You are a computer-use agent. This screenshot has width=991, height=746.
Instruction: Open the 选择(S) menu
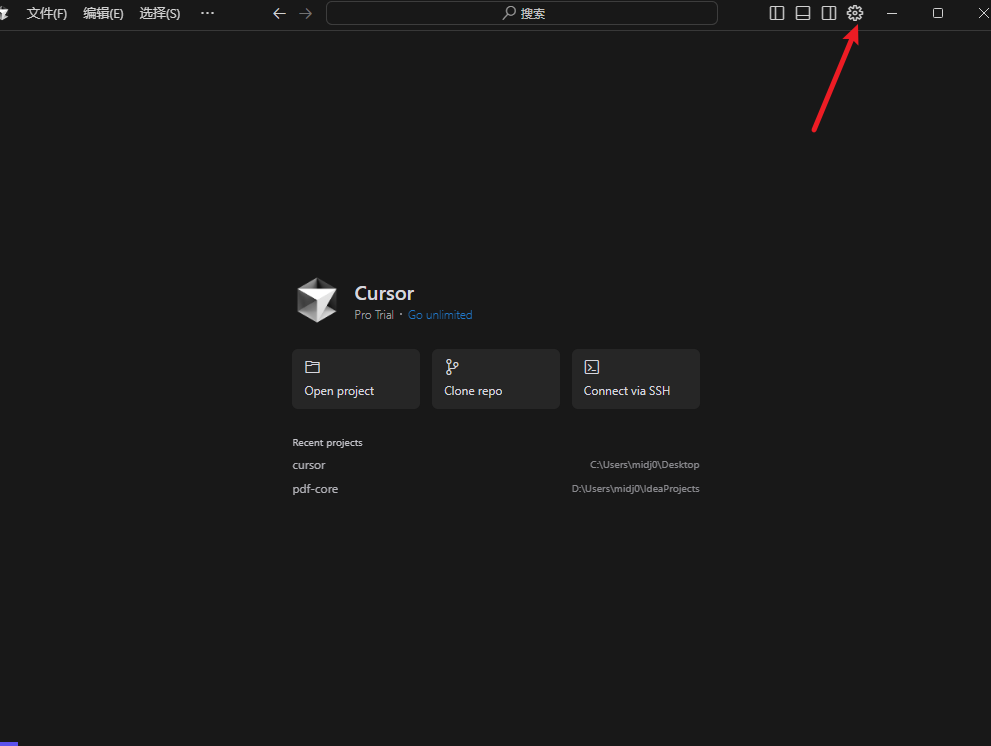pos(160,13)
